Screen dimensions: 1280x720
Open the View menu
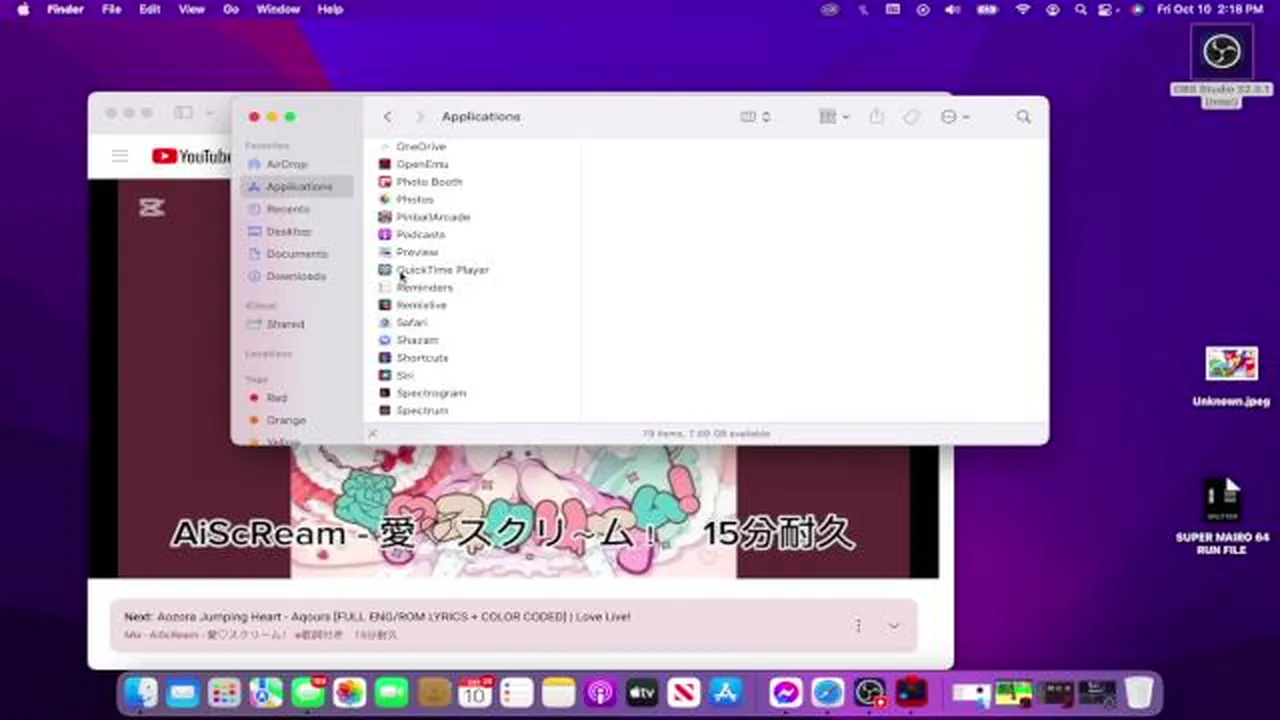[191, 9]
